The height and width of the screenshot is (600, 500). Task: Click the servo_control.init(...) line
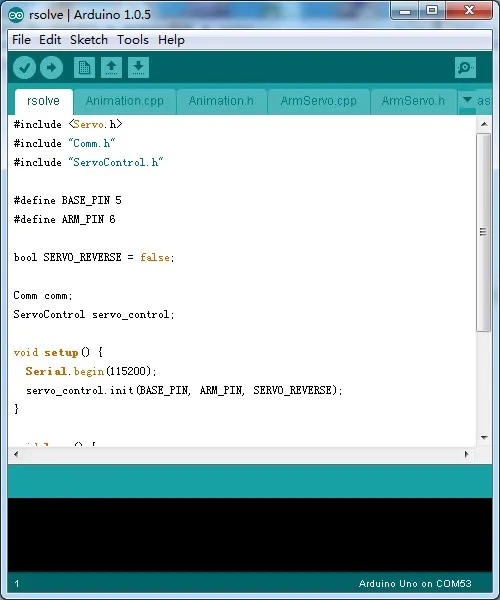(x=184, y=391)
